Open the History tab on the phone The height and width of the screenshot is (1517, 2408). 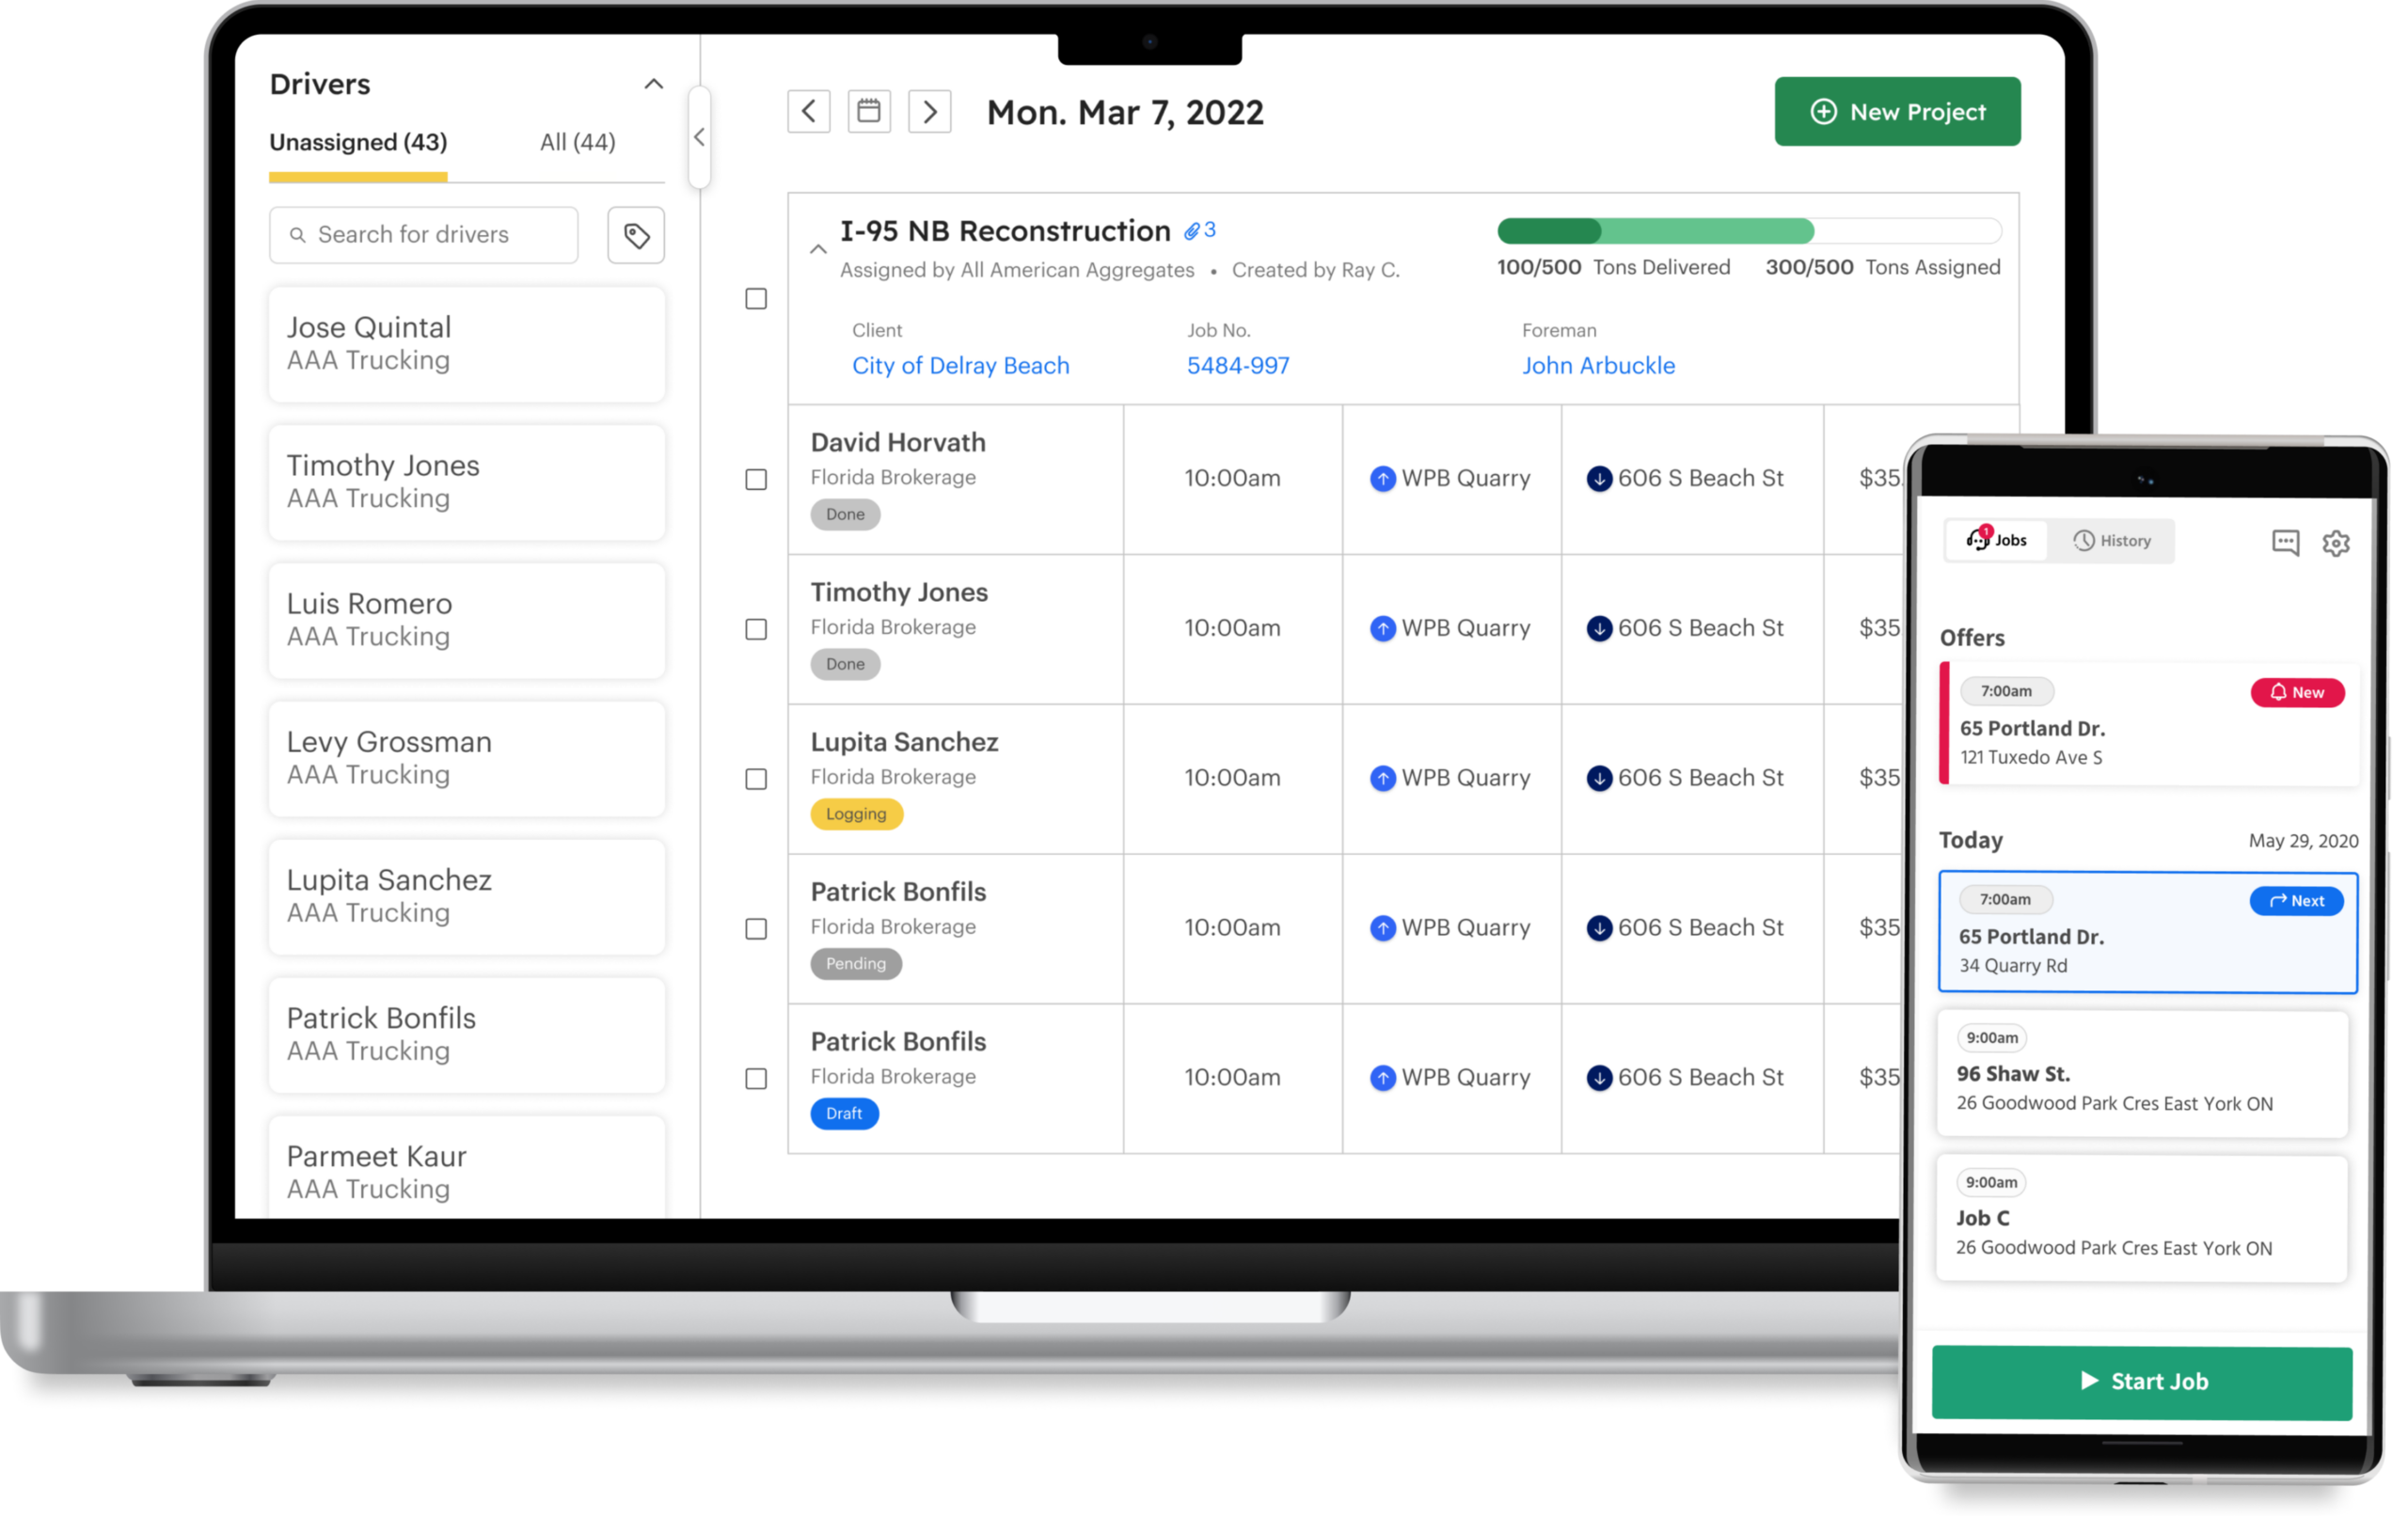[2111, 541]
